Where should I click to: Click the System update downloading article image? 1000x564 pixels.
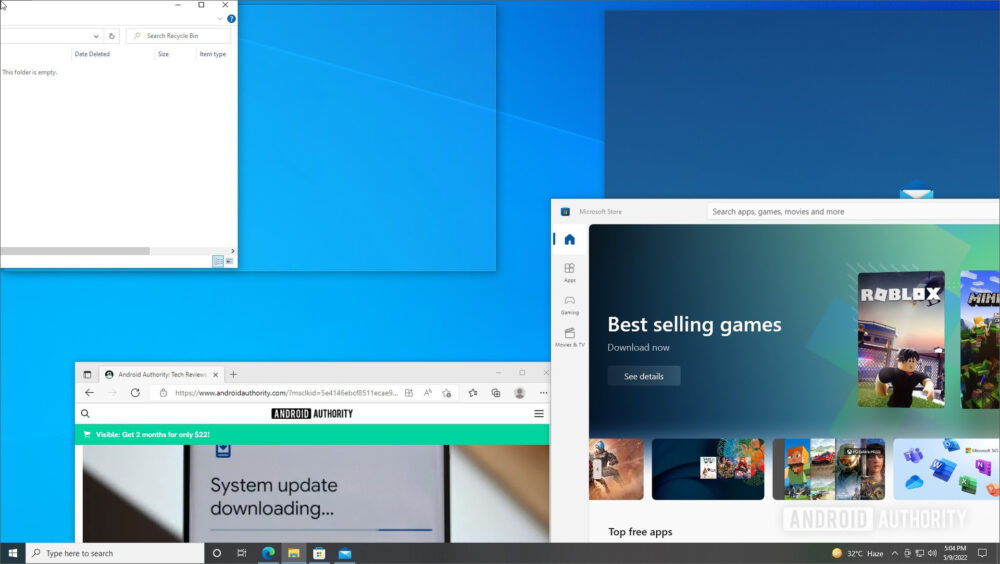click(316, 494)
